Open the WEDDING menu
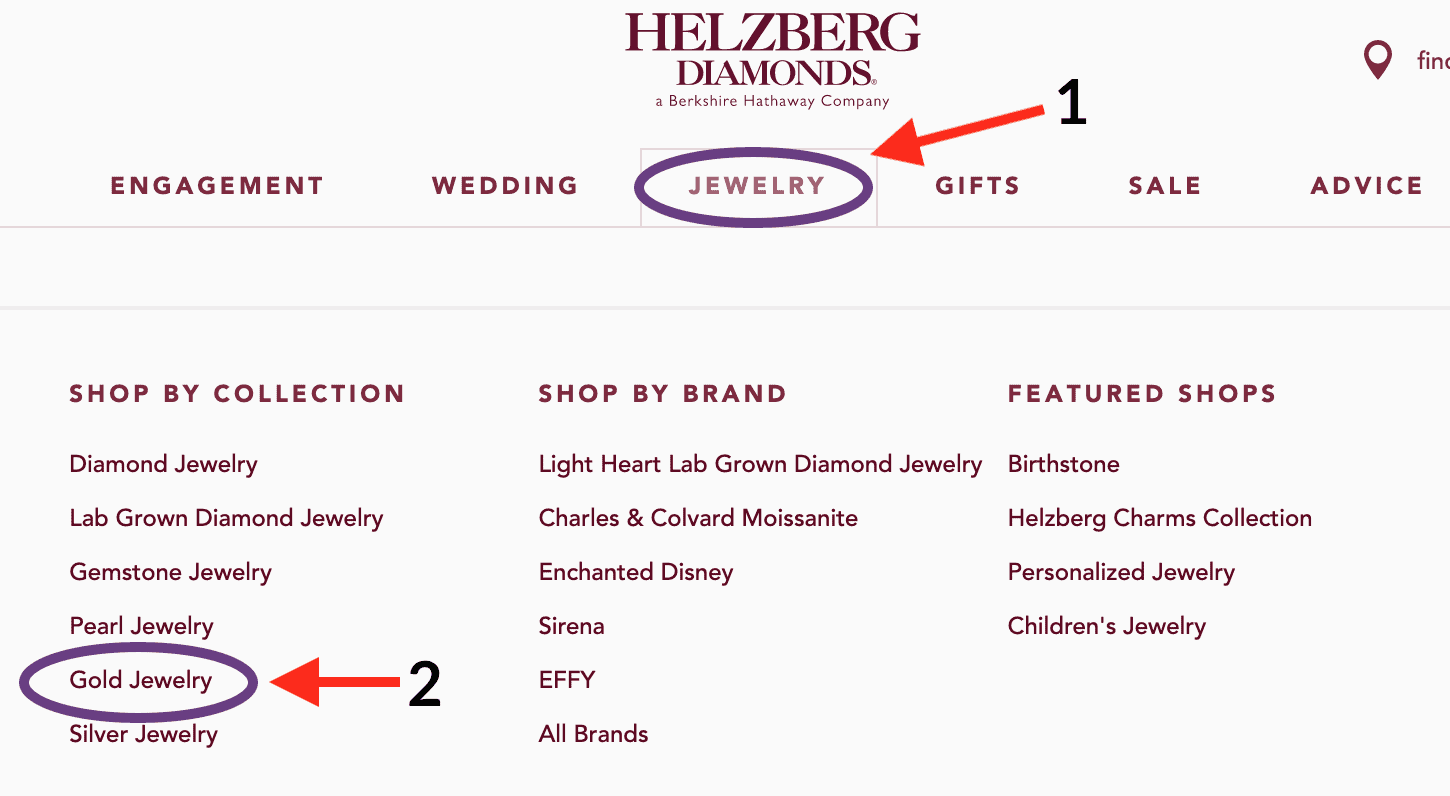Image resolution: width=1450 pixels, height=796 pixels. pyautogui.click(x=504, y=185)
